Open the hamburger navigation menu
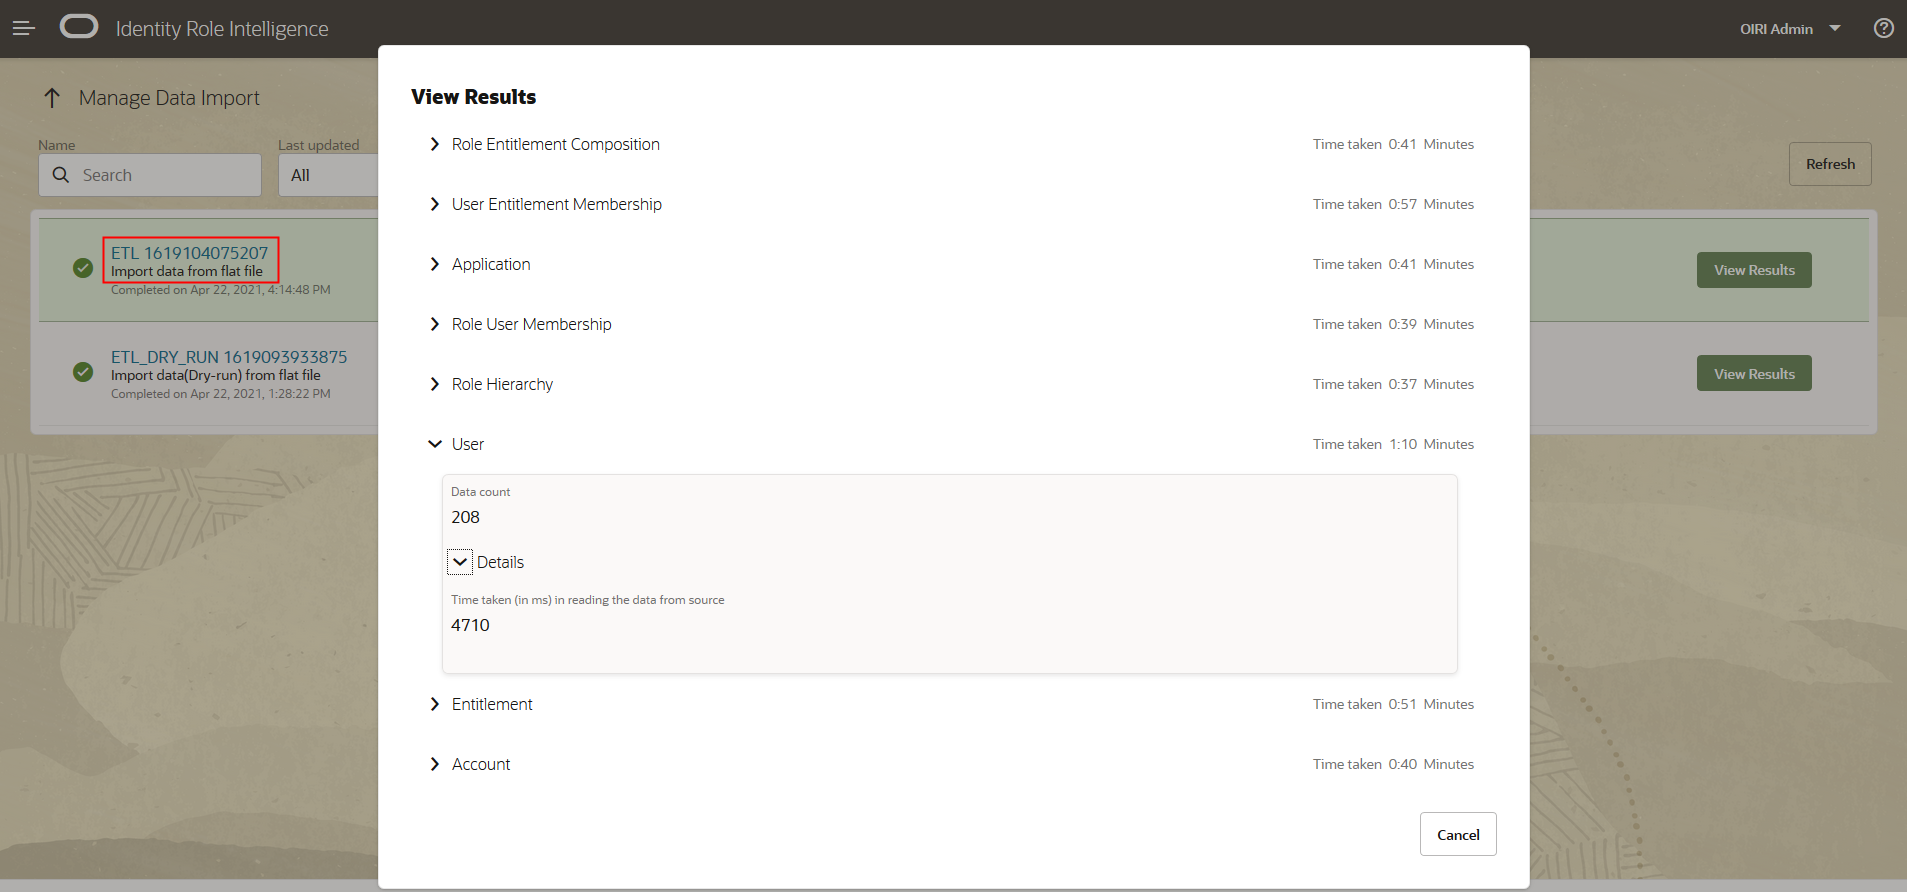 click(x=24, y=28)
